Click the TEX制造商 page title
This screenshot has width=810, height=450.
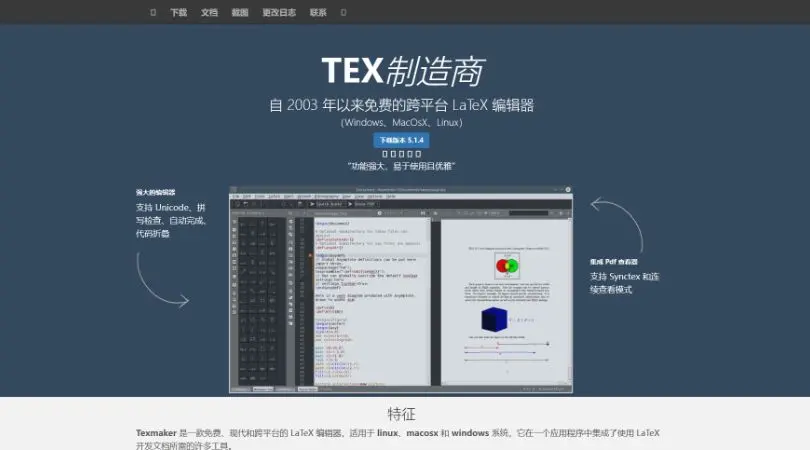(x=403, y=71)
